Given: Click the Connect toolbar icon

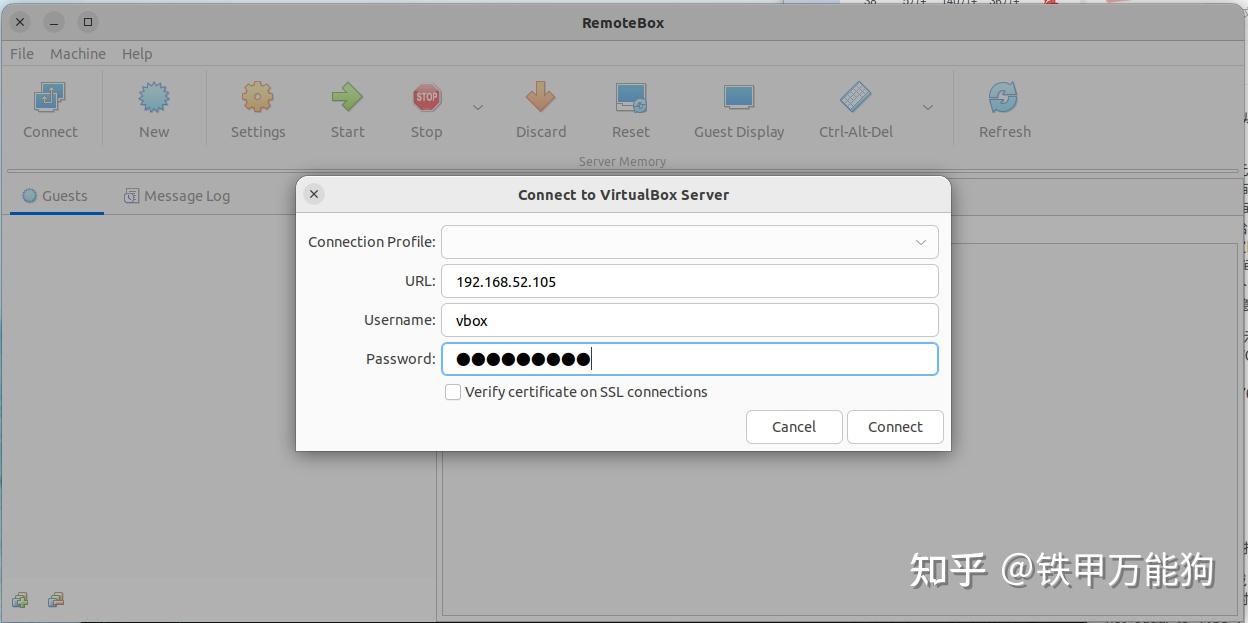Looking at the screenshot, I should pos(50,98).
